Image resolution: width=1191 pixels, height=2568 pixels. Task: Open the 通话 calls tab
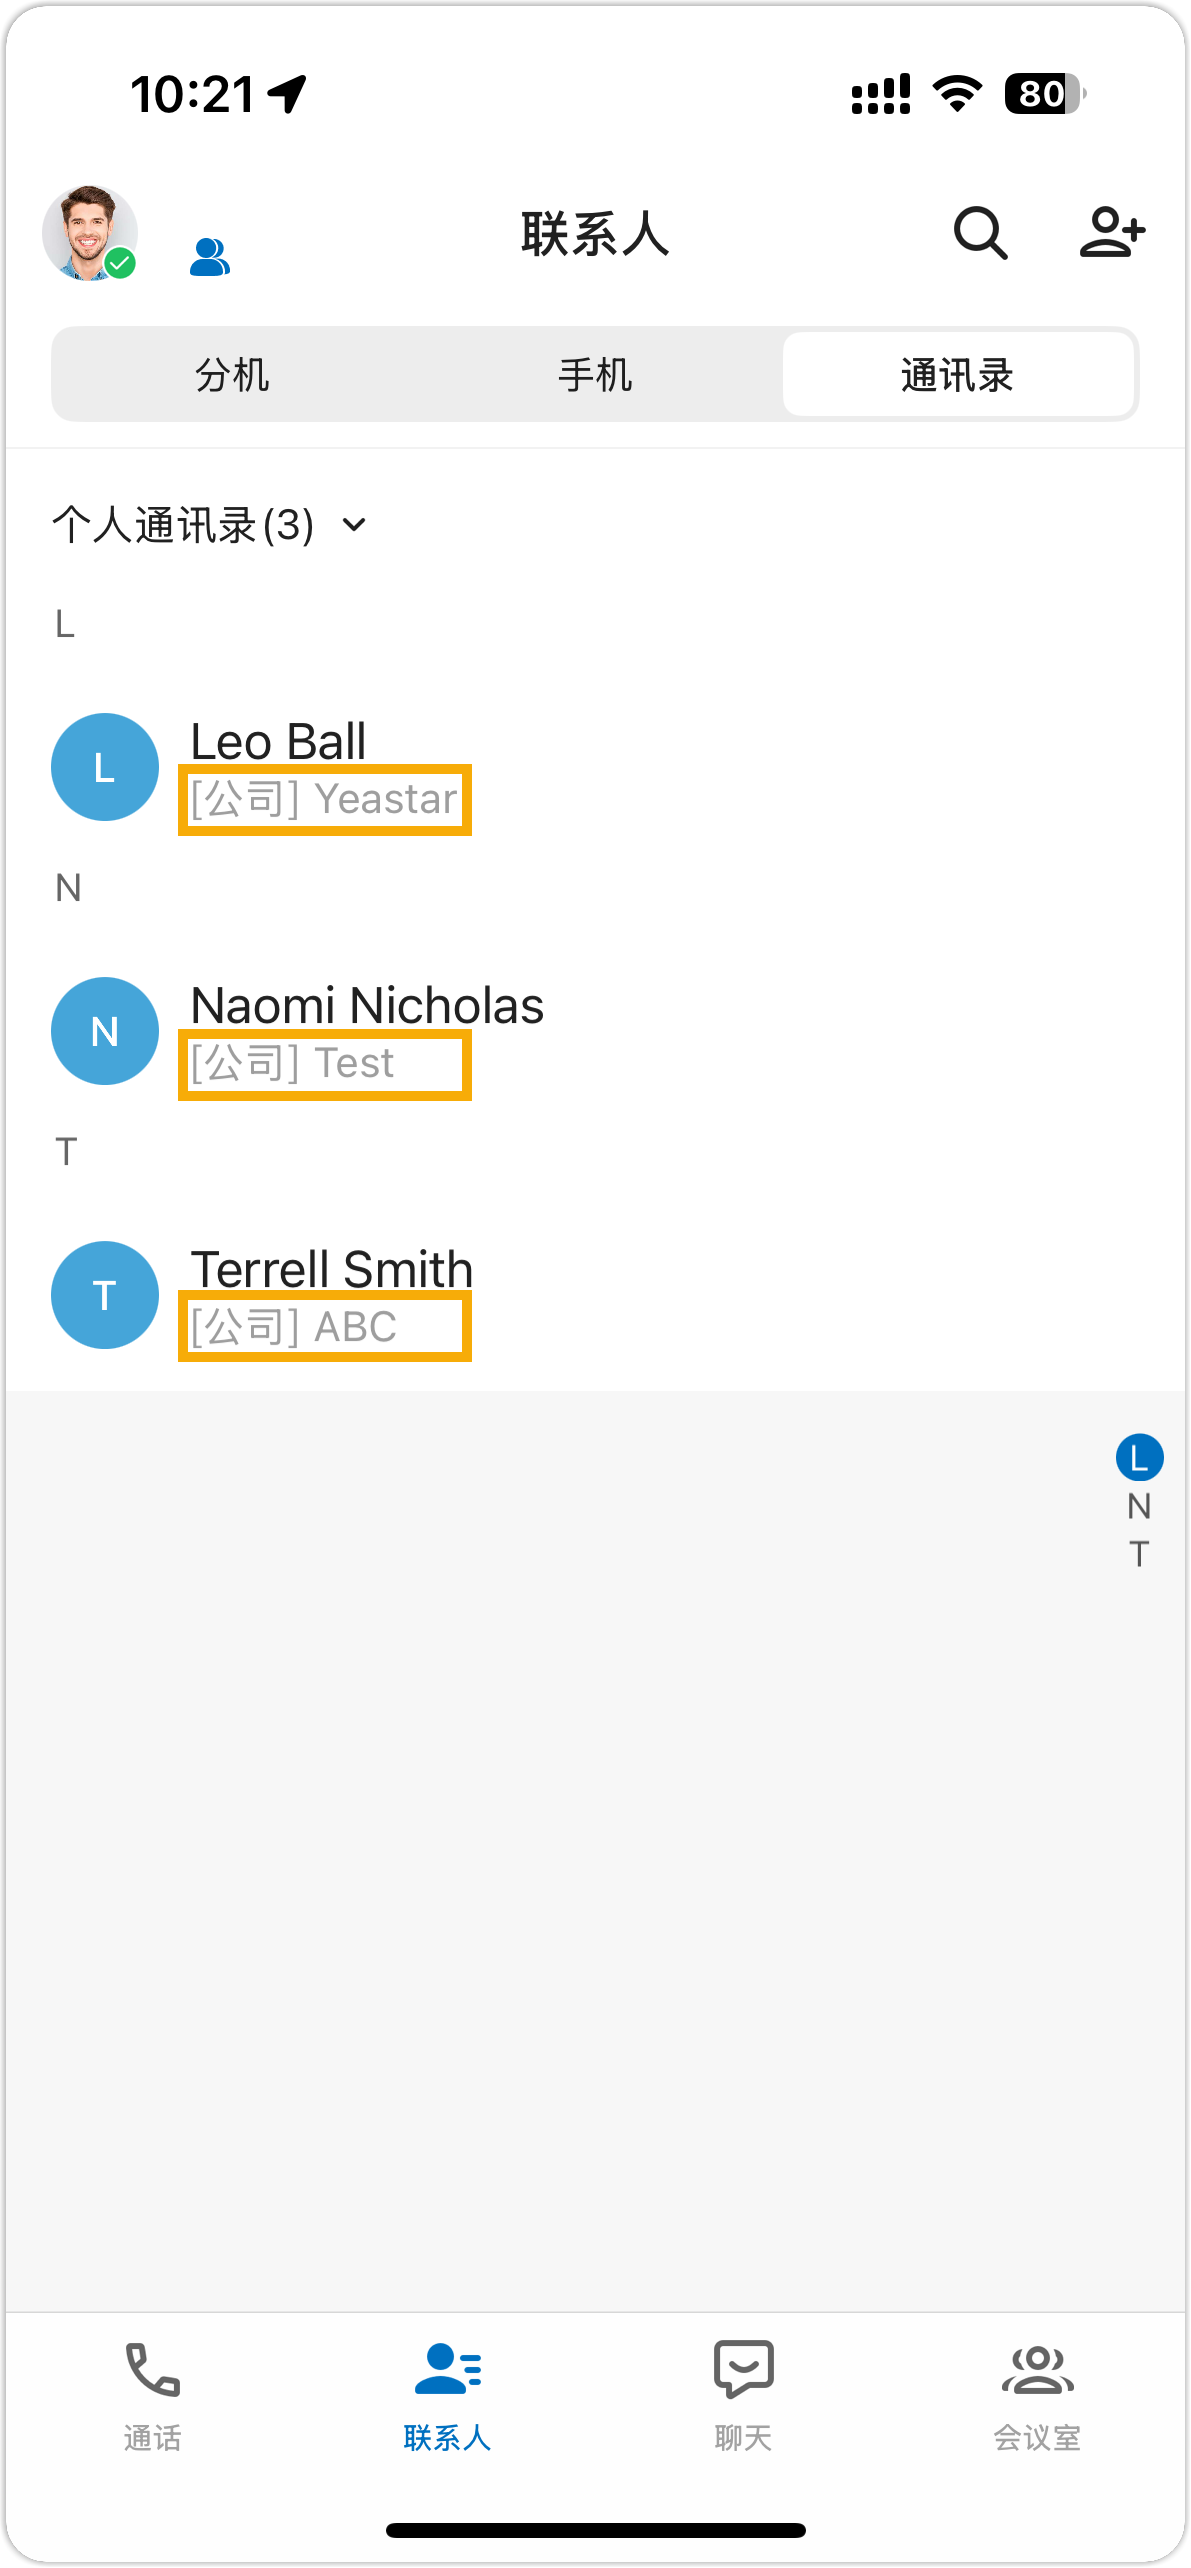[x=152, y=2394]
